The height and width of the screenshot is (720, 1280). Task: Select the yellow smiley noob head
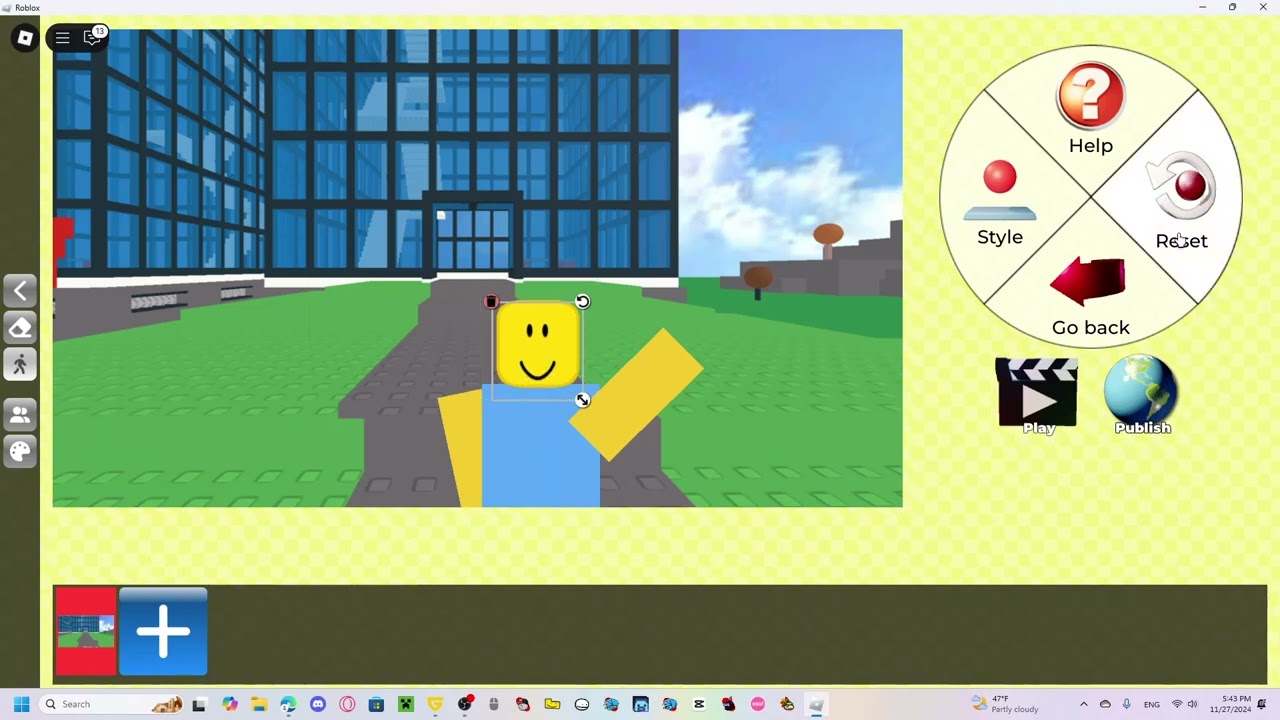coord(537,346)
